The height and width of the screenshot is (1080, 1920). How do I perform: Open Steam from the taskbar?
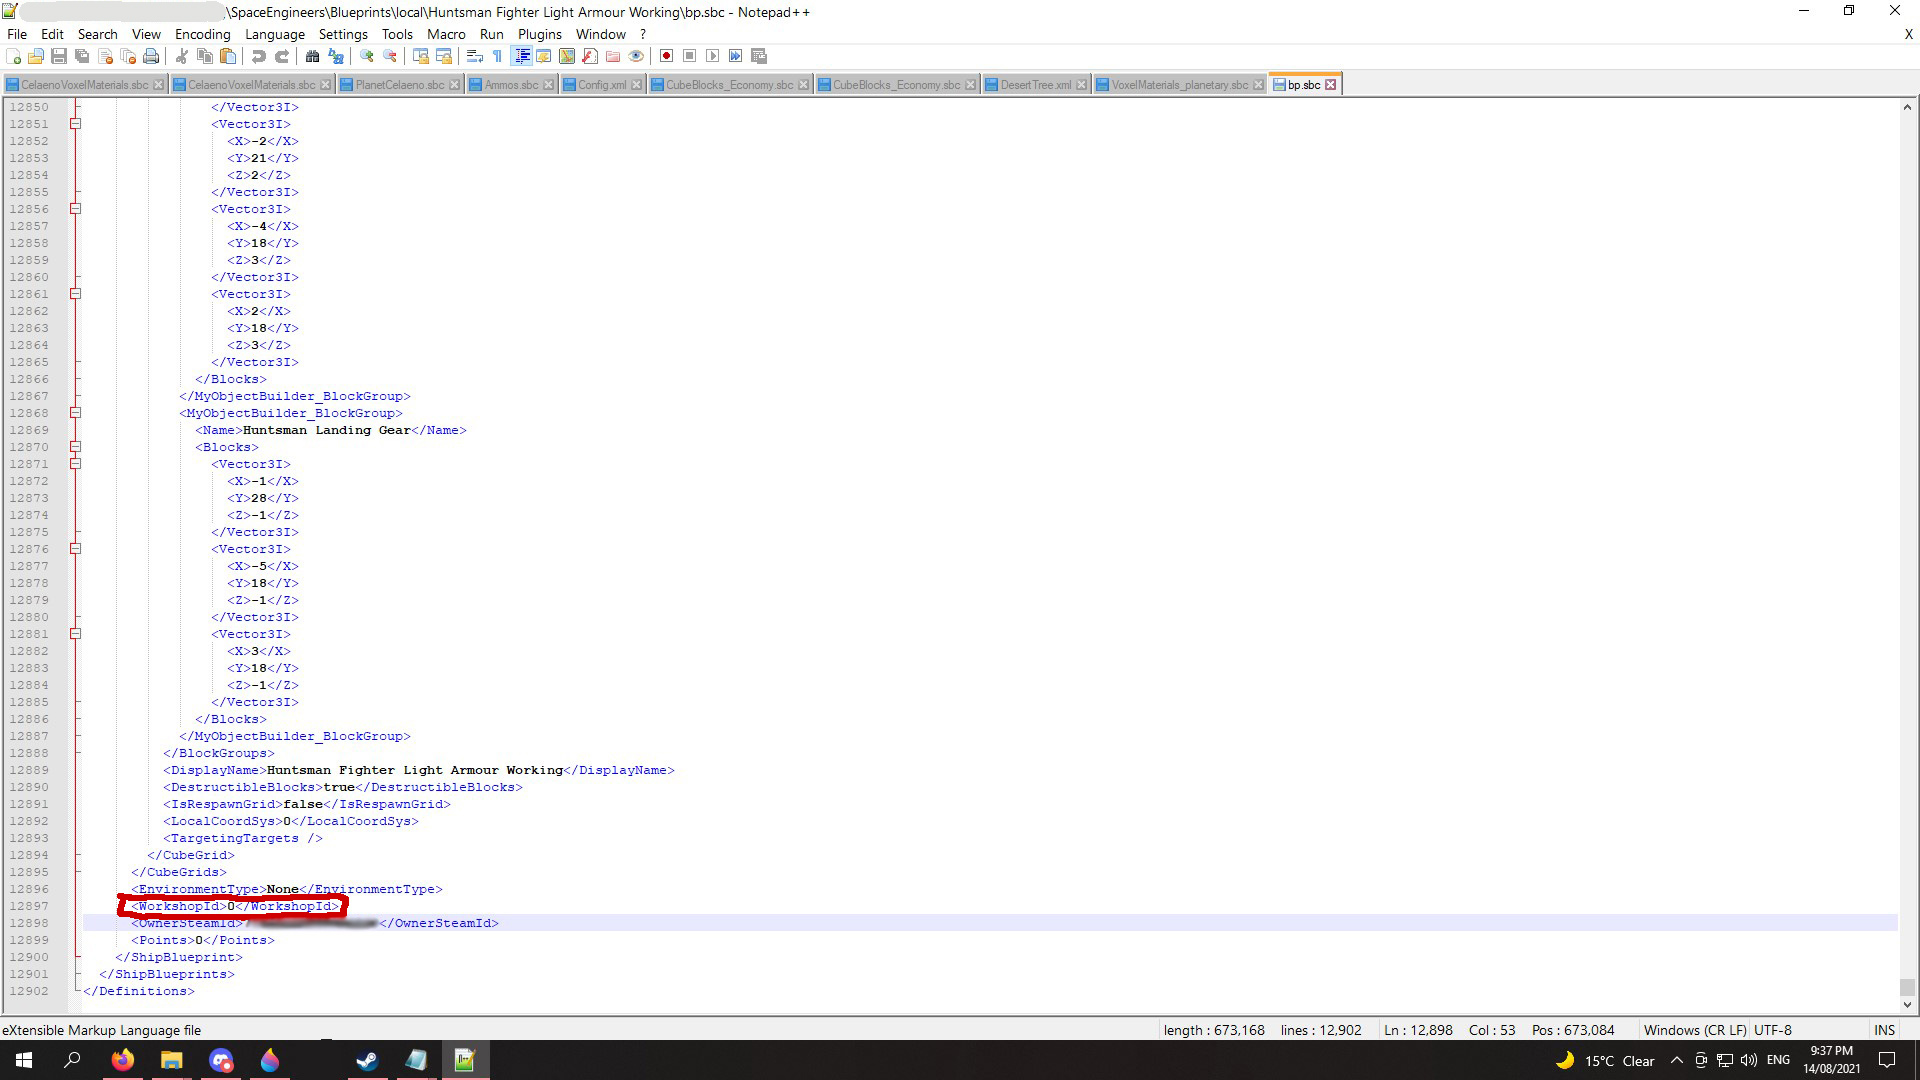pos(367,1060)
